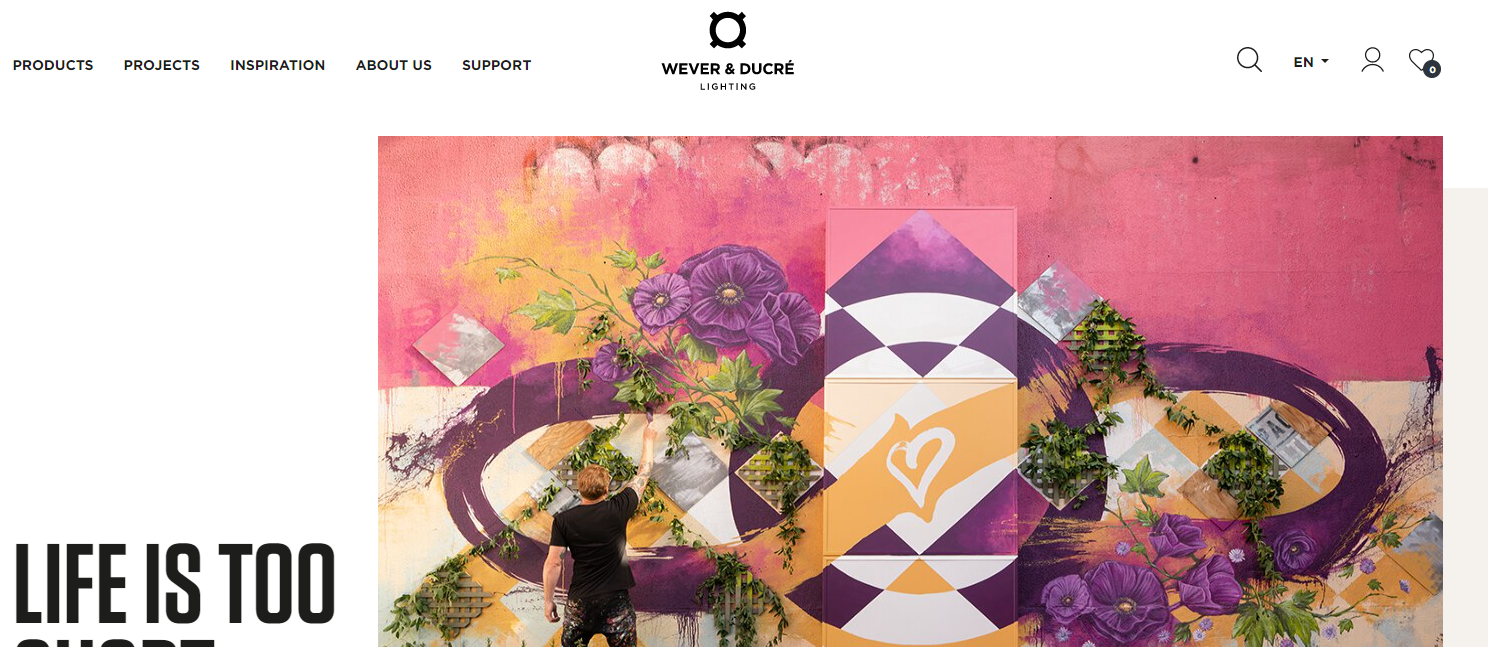
Task: Click the Wever & Ducré logo emblem
Action: 728,30
